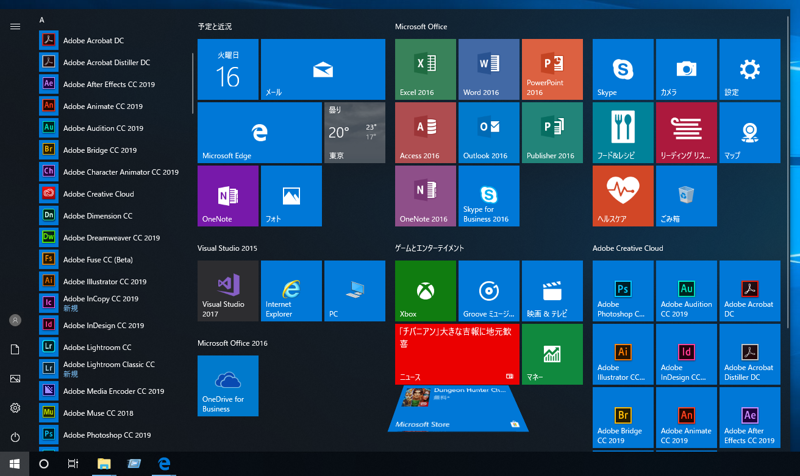Launch Adobe Creative Cloud from app list

pyautogui.click(x=113, y=194)
